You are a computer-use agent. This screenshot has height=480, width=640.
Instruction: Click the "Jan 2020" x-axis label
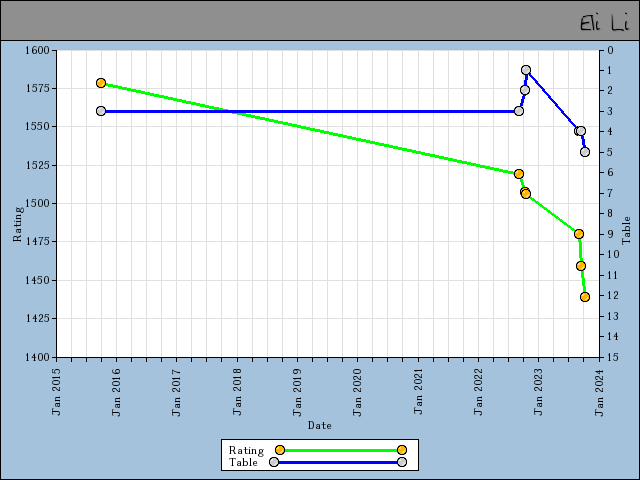pos(357,392)
